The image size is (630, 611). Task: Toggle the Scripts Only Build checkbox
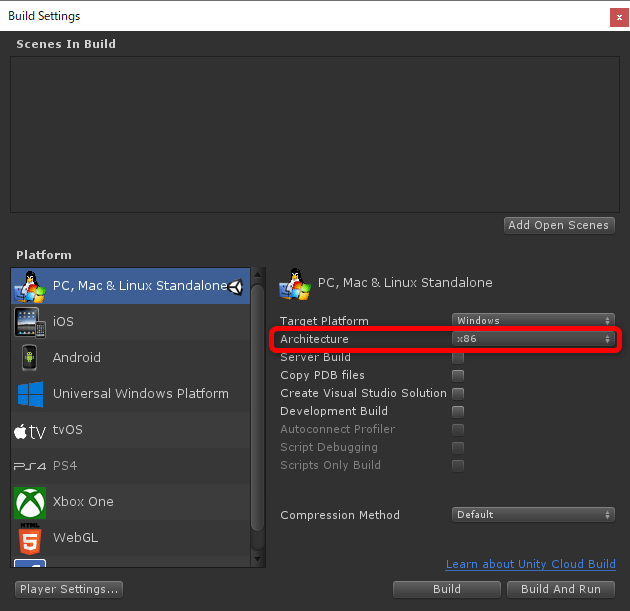[458, 466]
